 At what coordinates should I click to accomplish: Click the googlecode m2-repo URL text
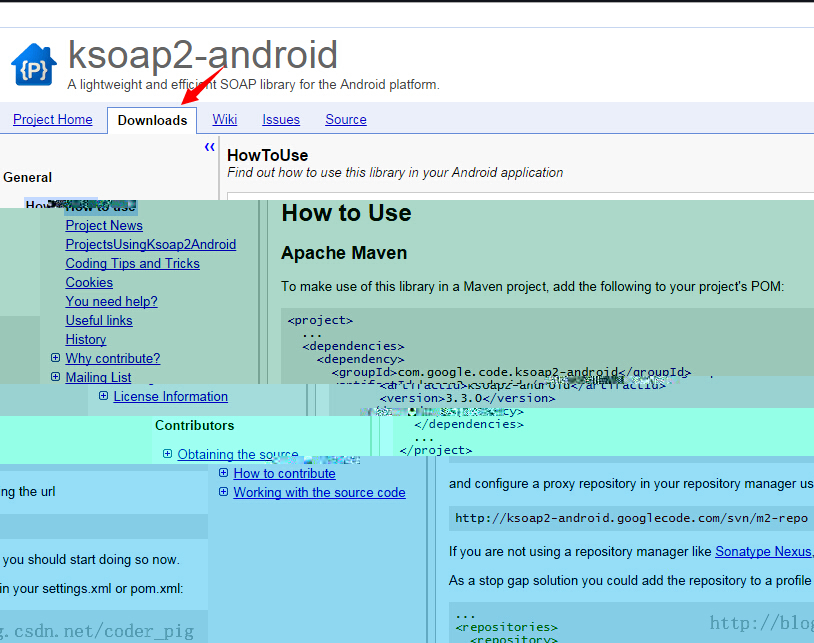point(631,518)
